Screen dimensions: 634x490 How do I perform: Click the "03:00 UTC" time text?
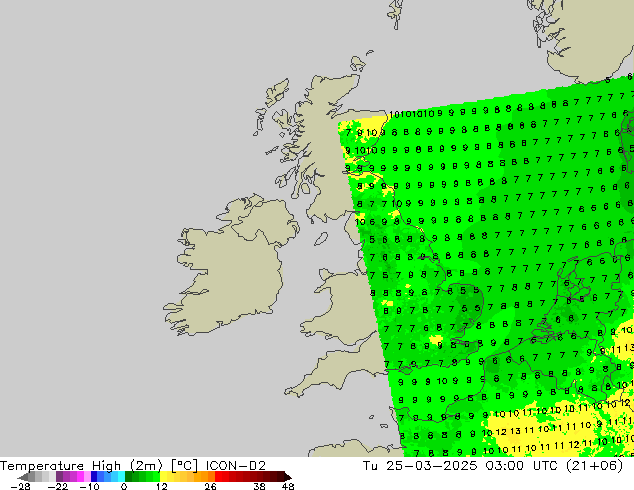523,466
